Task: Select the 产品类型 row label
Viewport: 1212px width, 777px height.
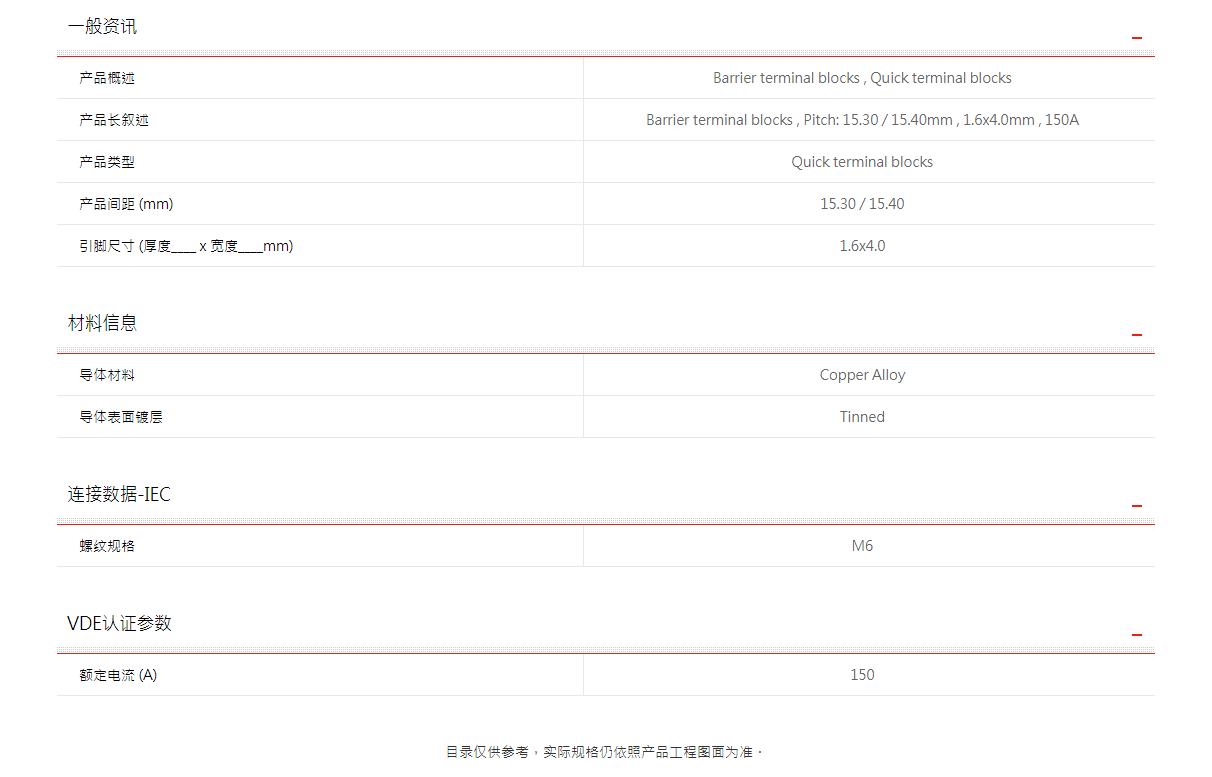Action: (107, 162)
